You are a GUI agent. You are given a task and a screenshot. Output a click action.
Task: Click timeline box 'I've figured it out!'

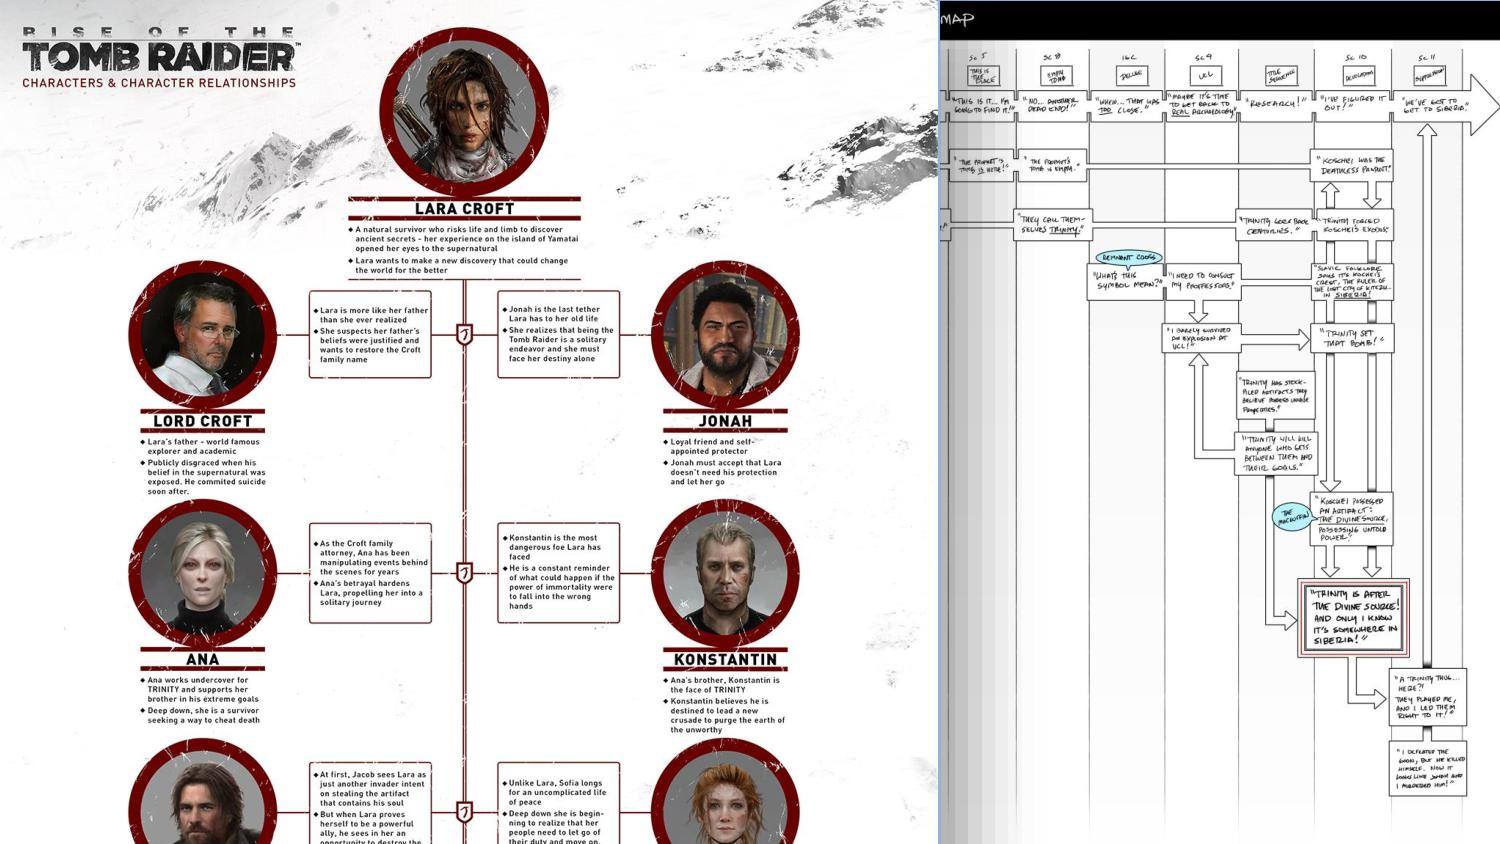coord(1353,105)
